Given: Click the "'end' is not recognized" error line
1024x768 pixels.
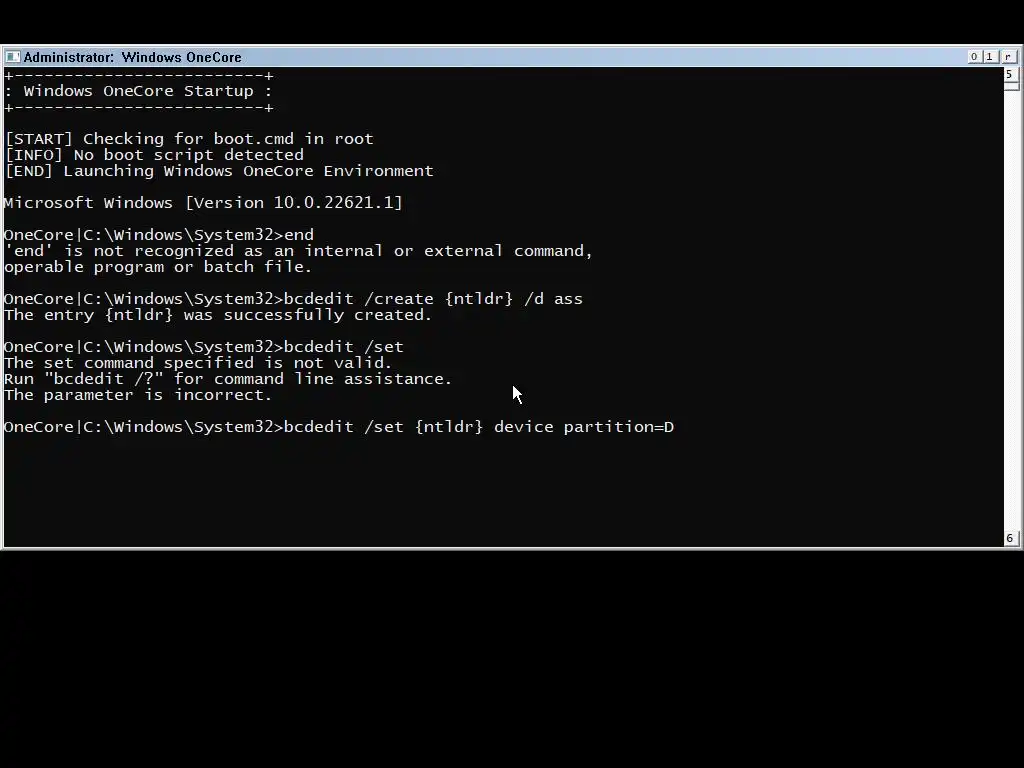Looking at the screenshot, I should pos(298,251).
